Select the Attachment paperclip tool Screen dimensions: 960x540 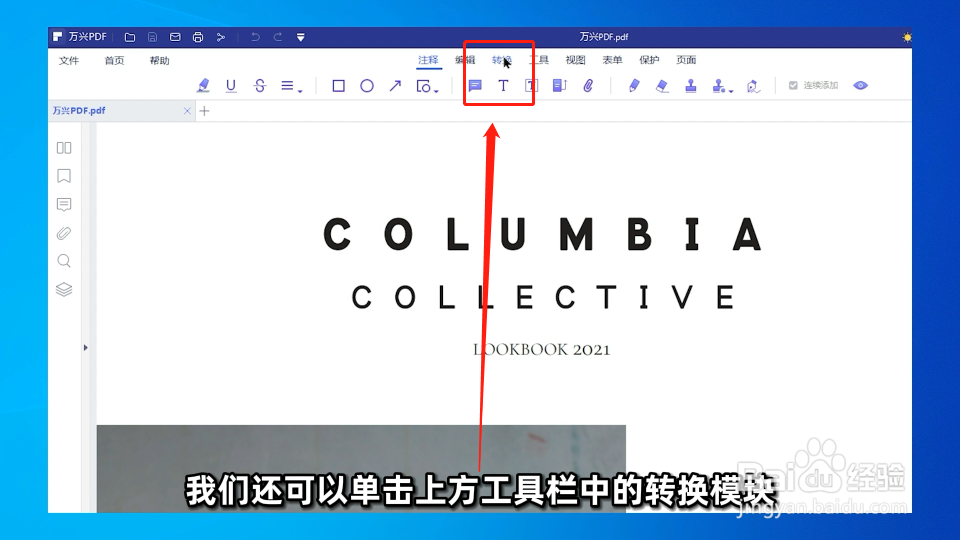[588, 86]
